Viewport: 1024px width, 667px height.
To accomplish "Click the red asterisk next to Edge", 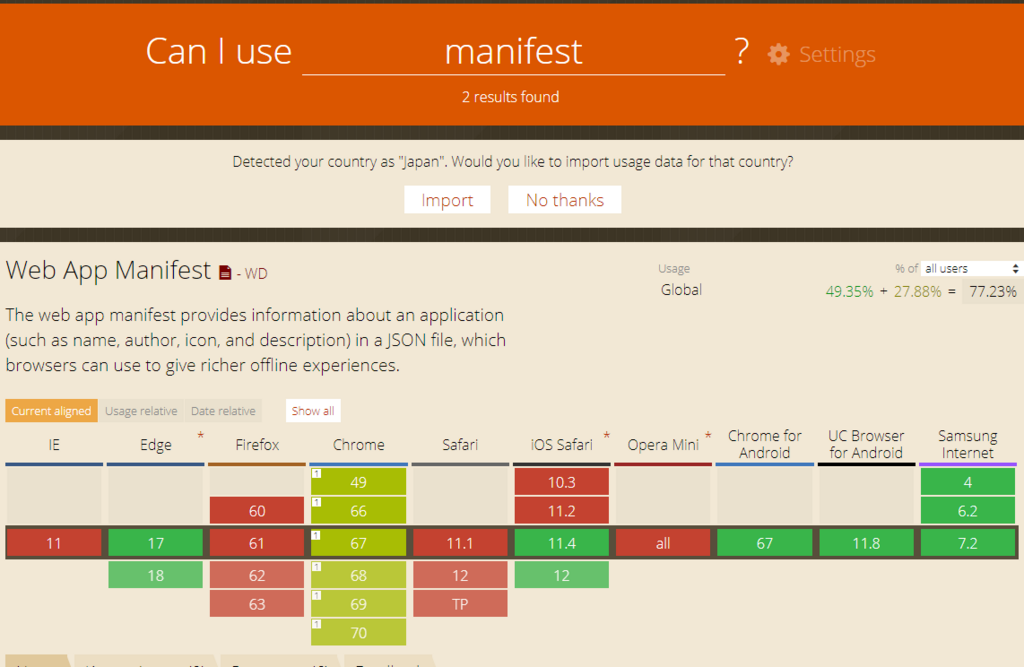I will pyautogui.click(x=200, y=436).
